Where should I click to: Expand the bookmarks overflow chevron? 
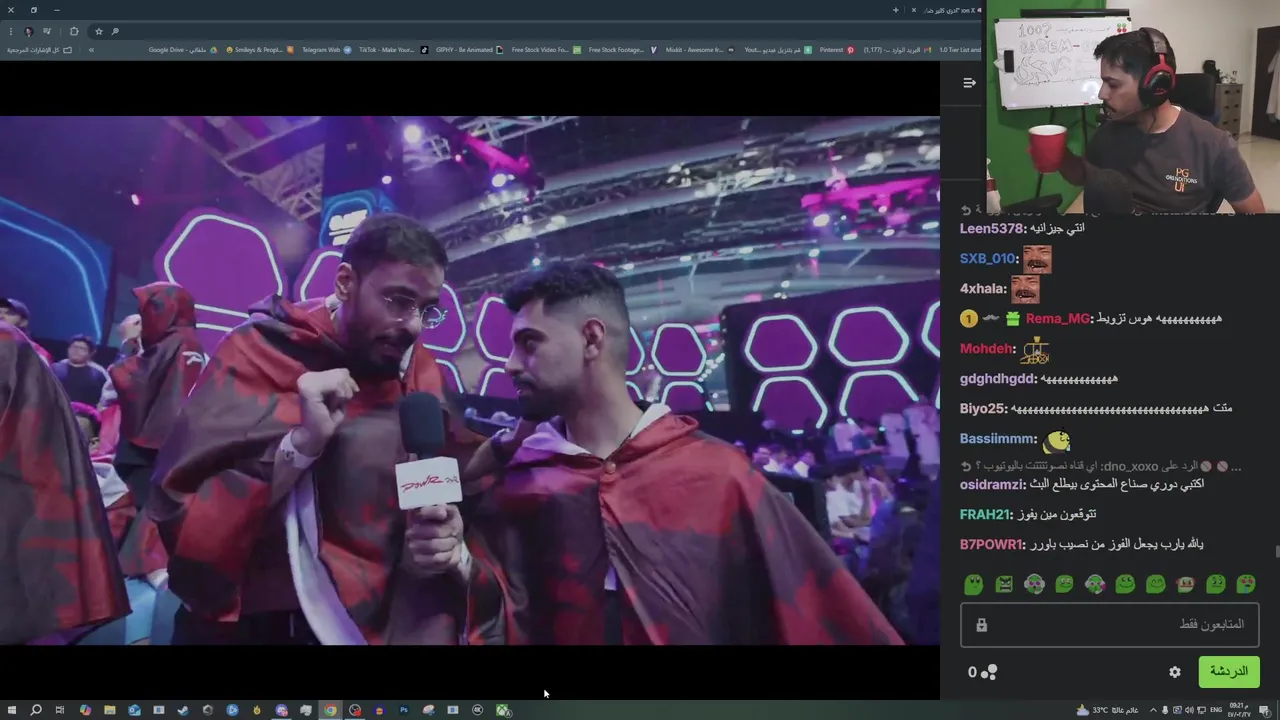[91, 50]
